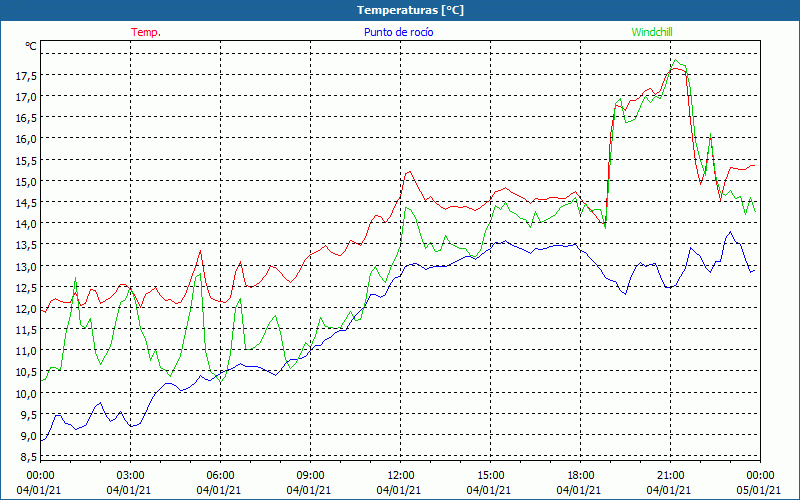Screen dimensions: 800x500
Task: Click the '21:00' time axis label
Action: point(670,476)
